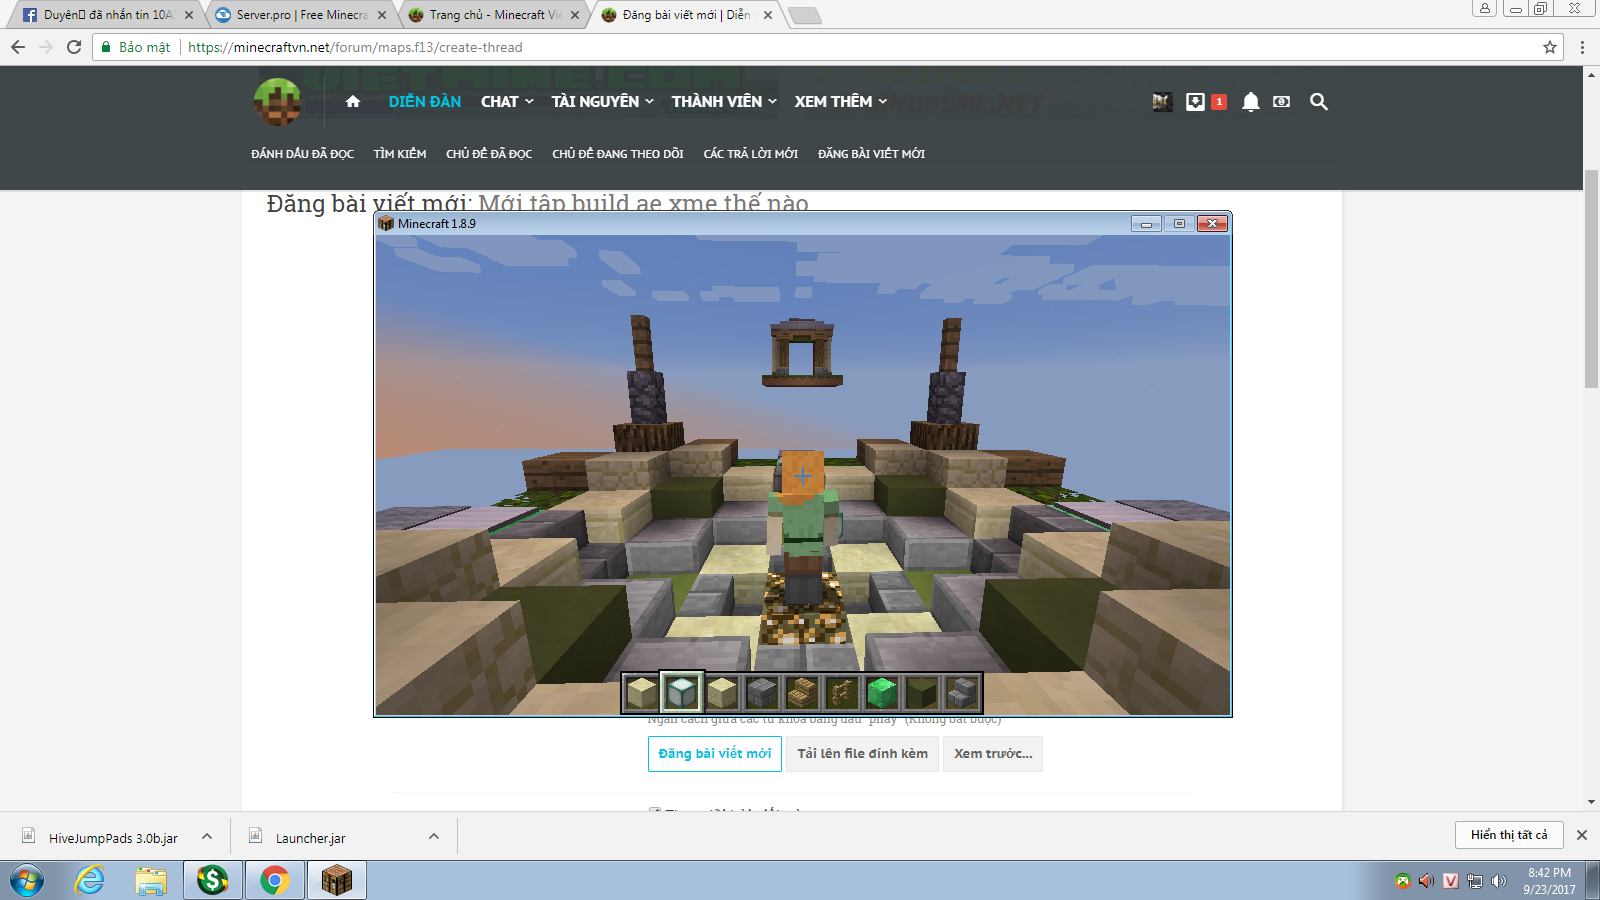This screenshot has height=900, width=1600.
Task: Switch to the Server.pro tab
Action: point(301,15)
